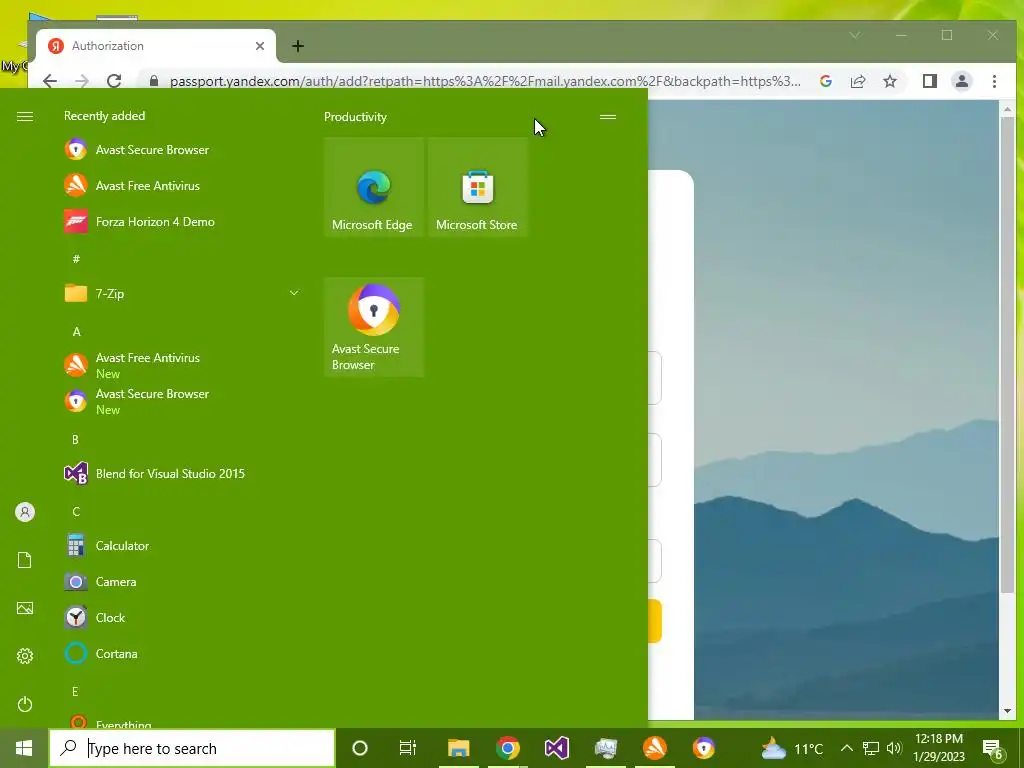
Task: Click the letter C section header
Action: pyautogui.click(x=76, y=511)
